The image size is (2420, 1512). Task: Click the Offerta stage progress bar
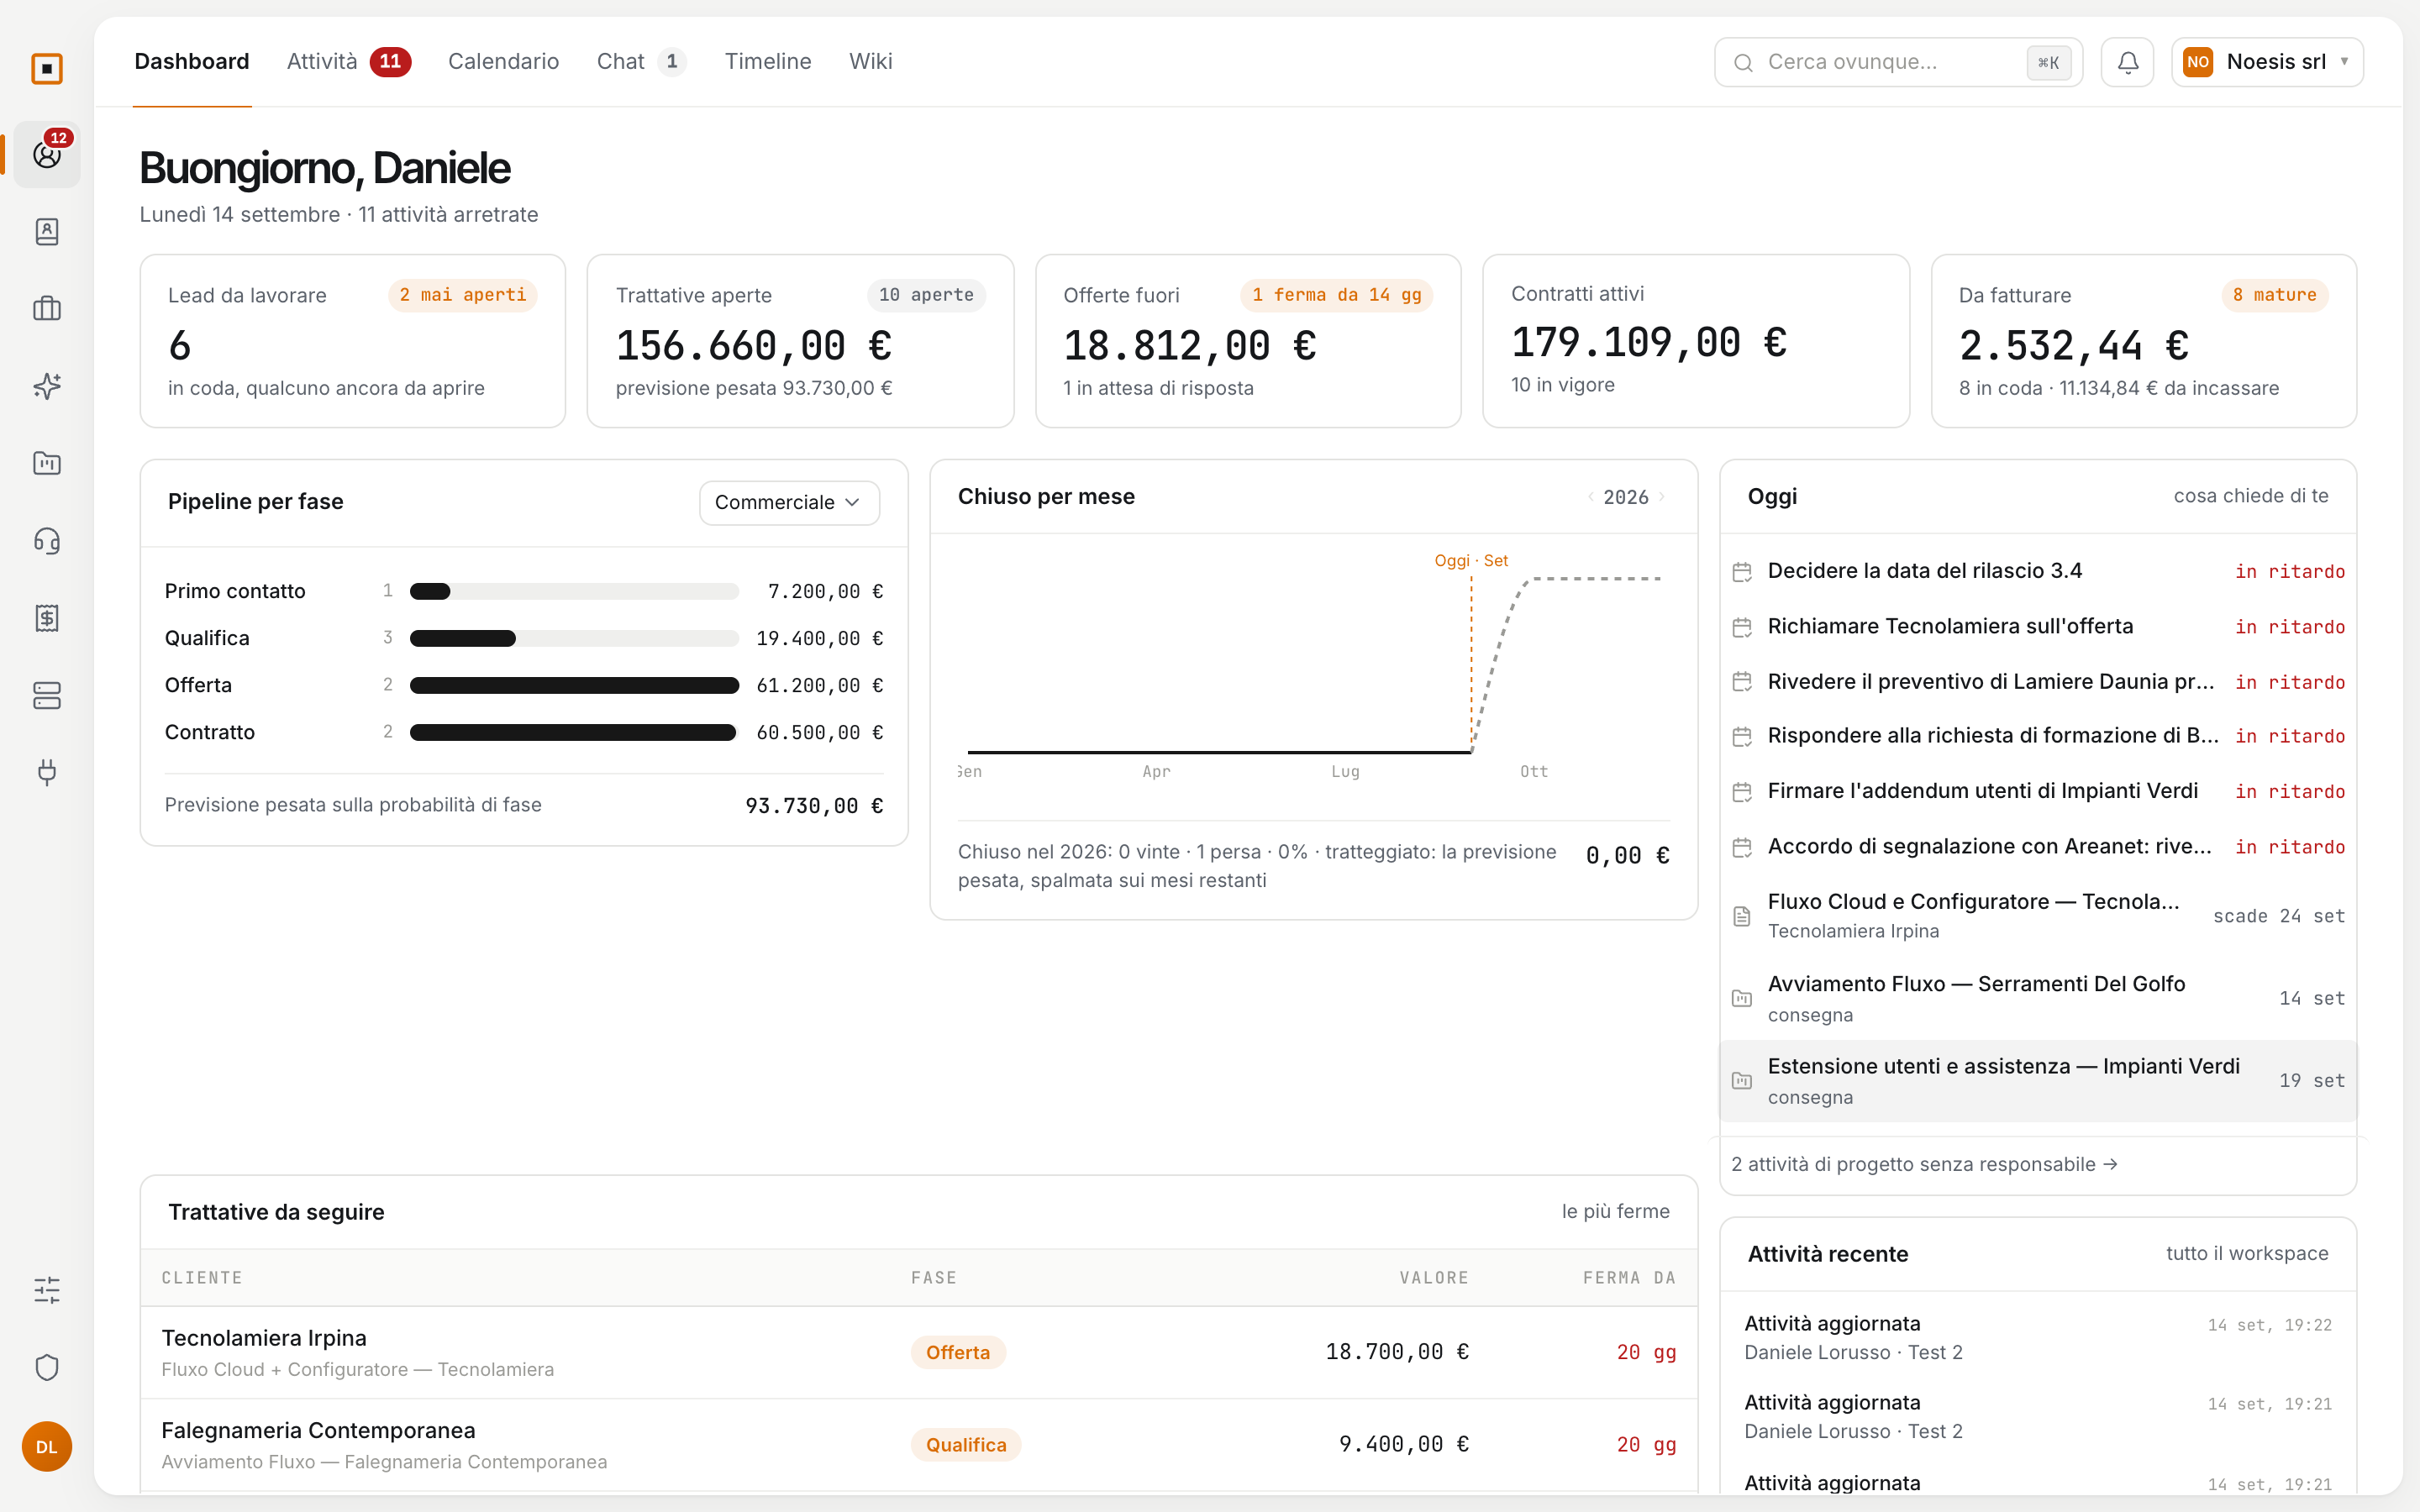tap(574, 685)
